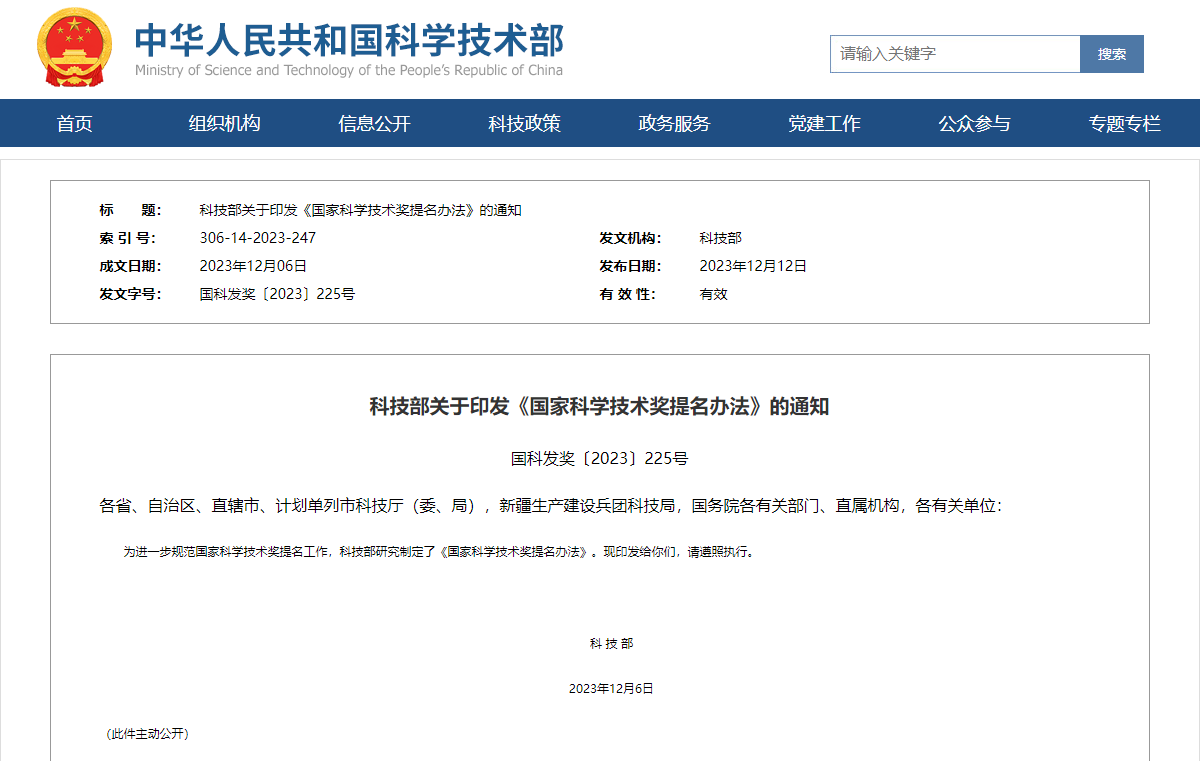This screenshot has width=1200, height=761.
Task: Click the 发文机构 value 科技部
Action: click(x=721, y=238)
